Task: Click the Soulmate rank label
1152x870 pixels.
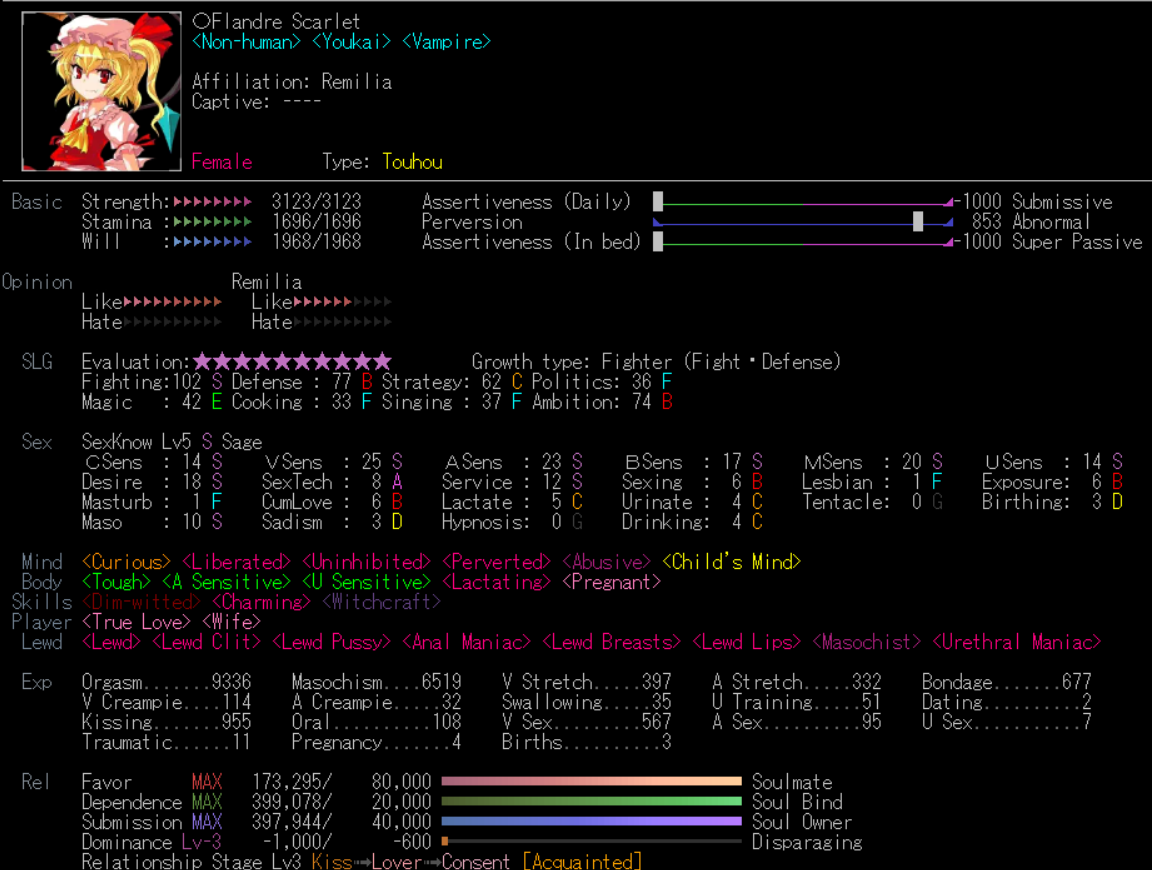Action: pyautogui.click(x=792, y=782)
